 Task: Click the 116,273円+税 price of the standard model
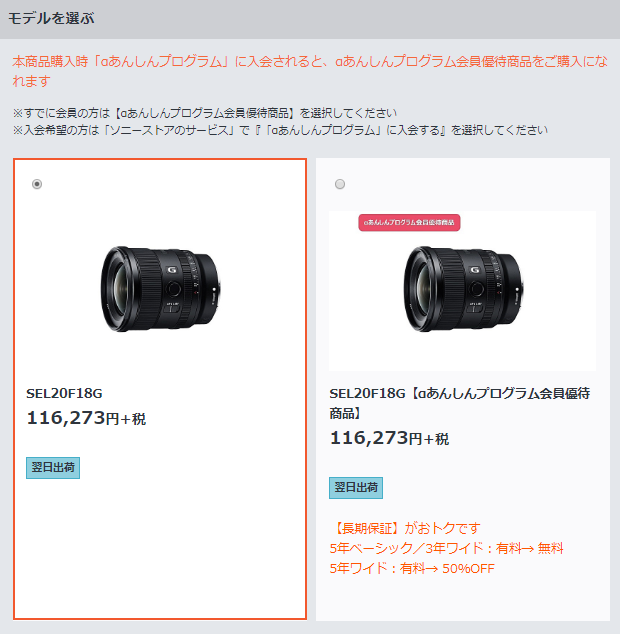click(86, 418)
